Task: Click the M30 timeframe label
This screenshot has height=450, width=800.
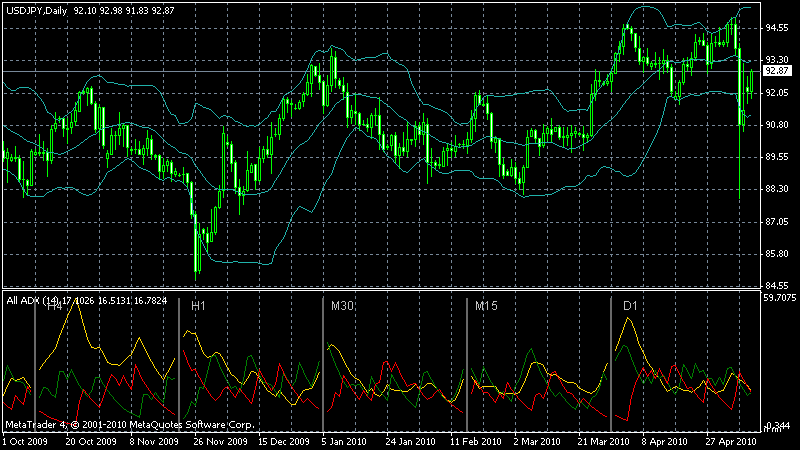Action: 342,306
